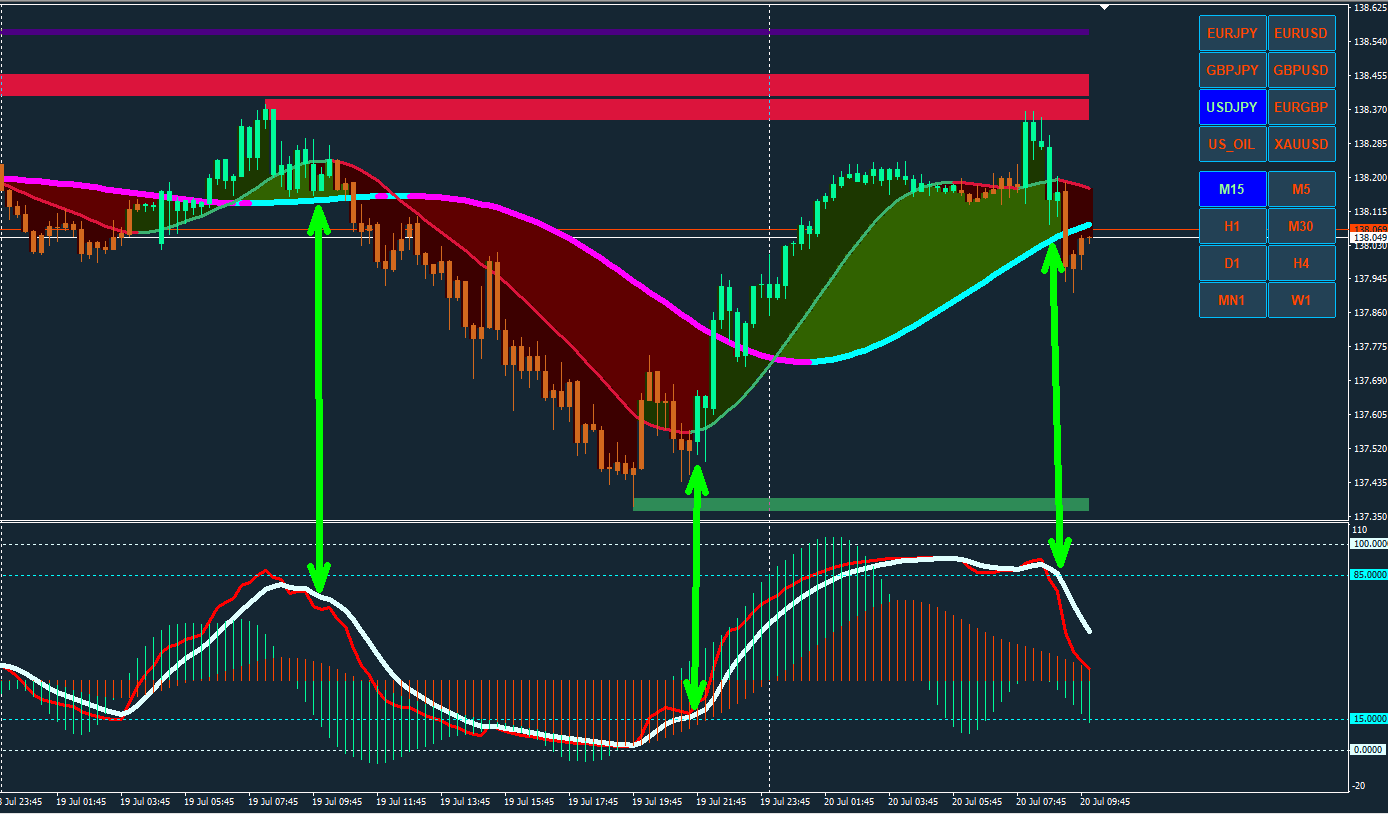Load the US_OIL symbol
The height and width of the screenshot is (815, 1388).
1232,144
